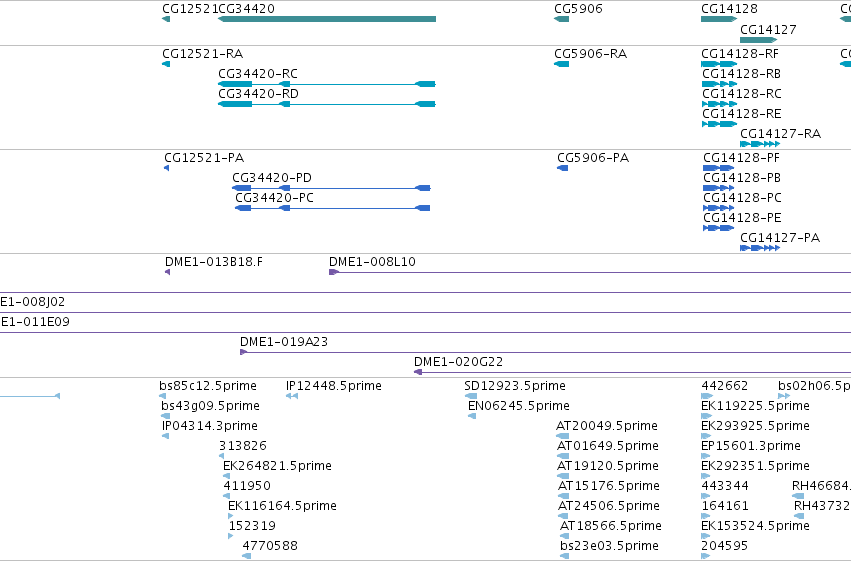Select protein CG34420-PD

coord(331,188)
